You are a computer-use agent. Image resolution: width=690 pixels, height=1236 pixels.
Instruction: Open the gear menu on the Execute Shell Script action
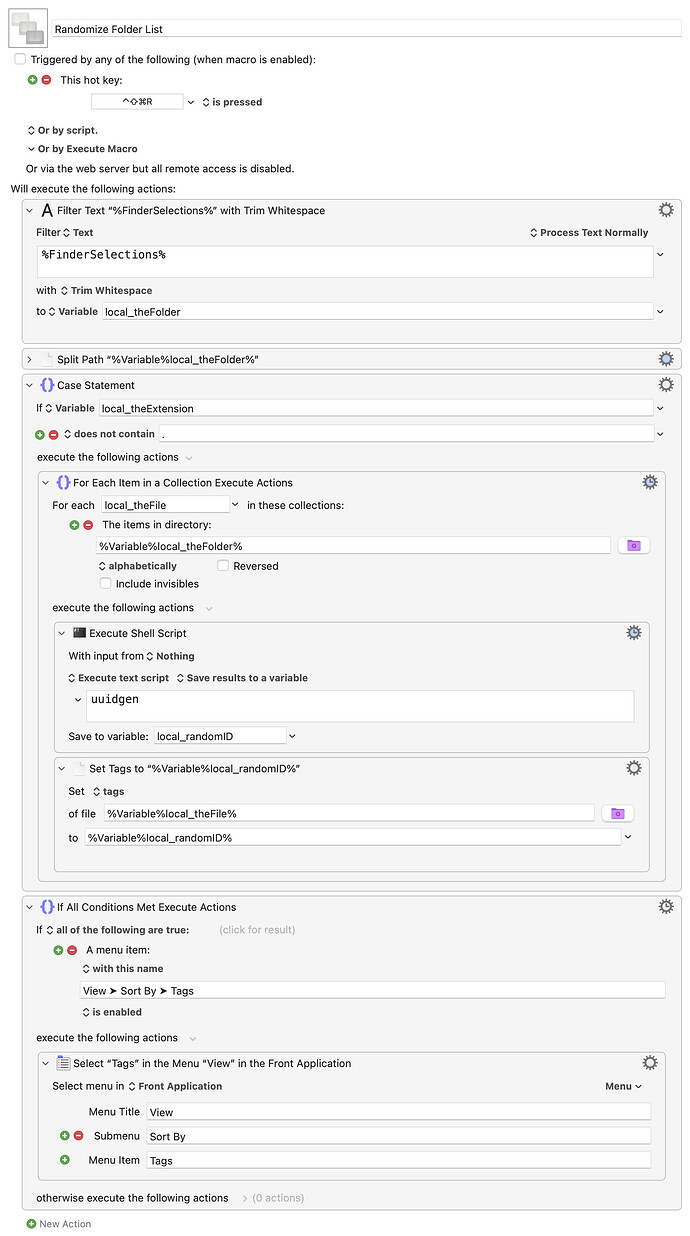[x=633, y=632]
